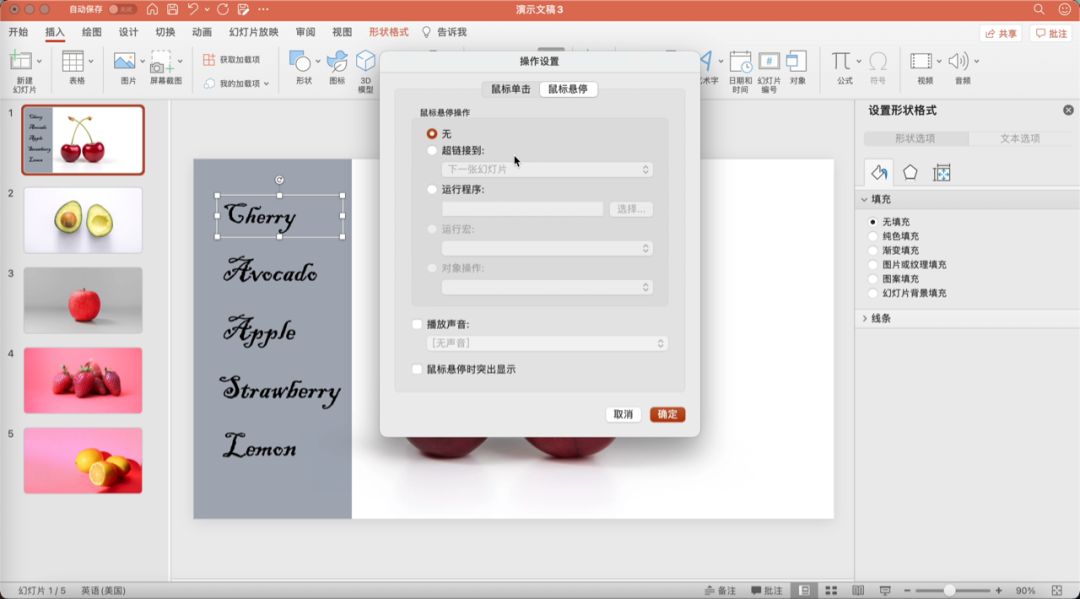The width and height of the screenshot is (1080, 599).
Task: Select the 无 radio button in dialog
Action: click(432, 134)
